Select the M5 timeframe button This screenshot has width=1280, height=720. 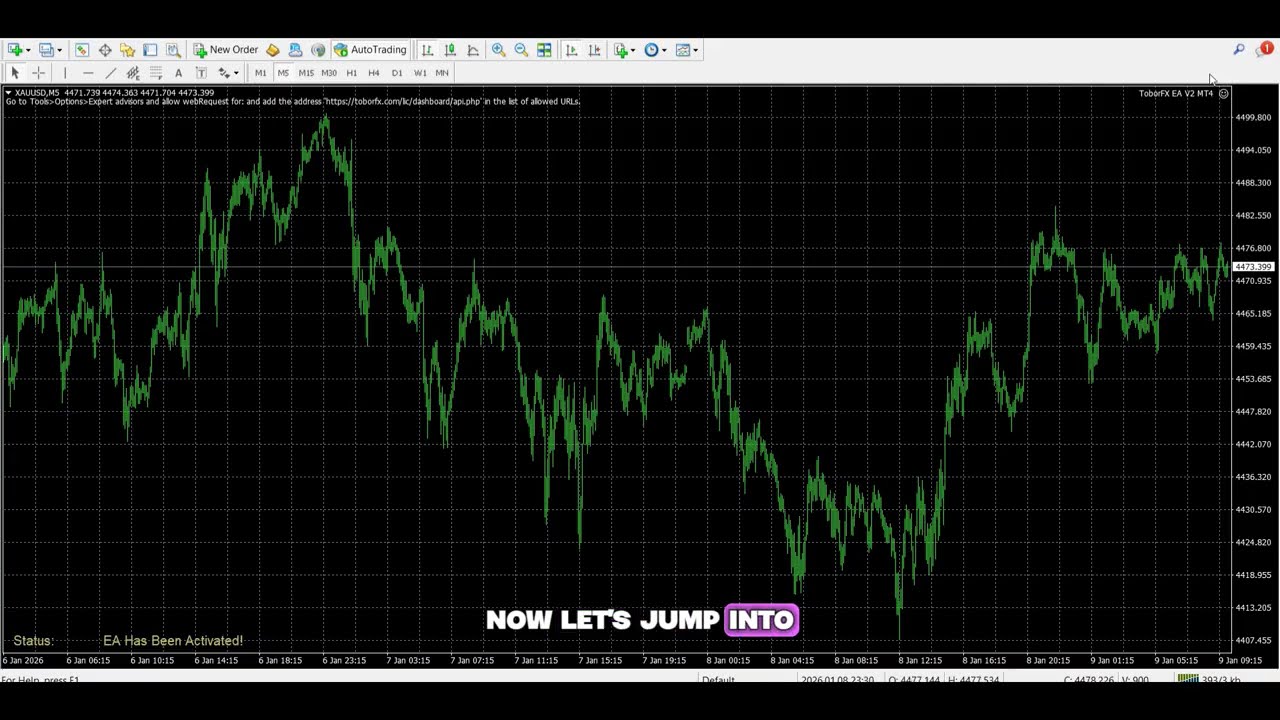click(283, 72)
